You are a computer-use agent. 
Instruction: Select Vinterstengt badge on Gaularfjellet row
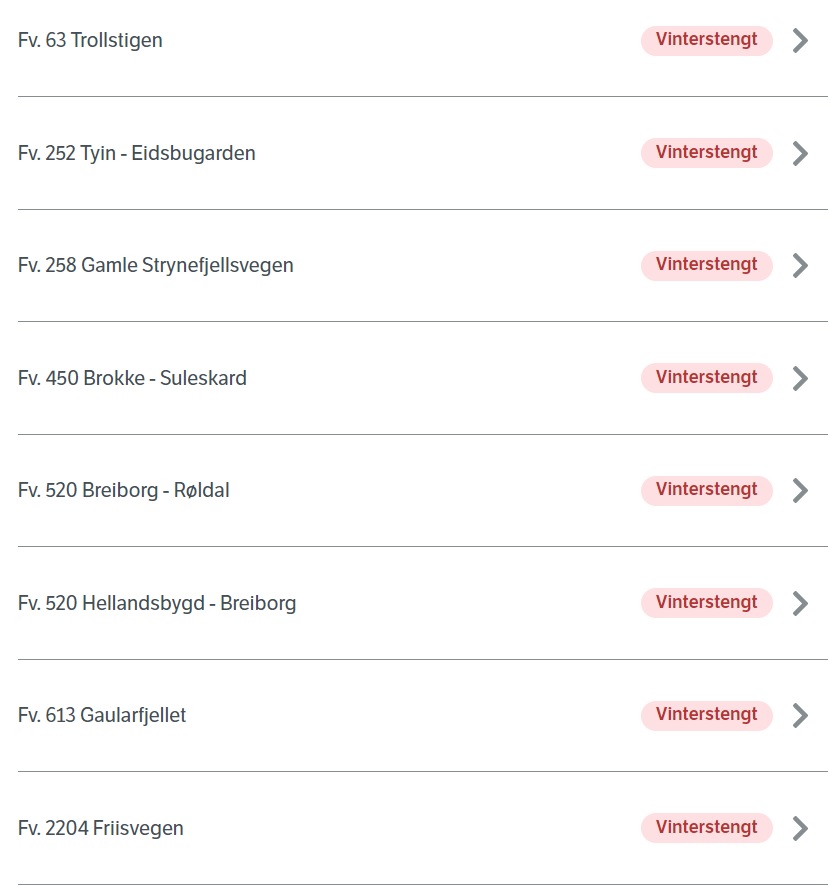coord(706,715)
